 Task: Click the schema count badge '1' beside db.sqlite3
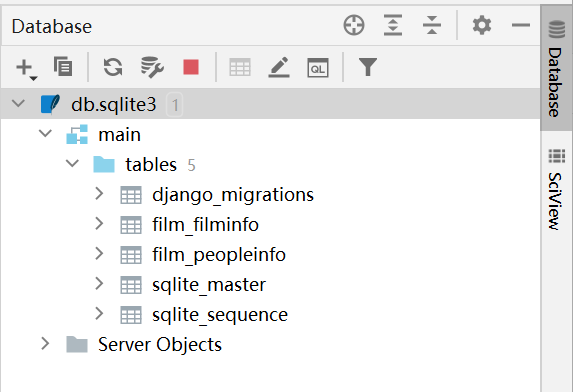click(x=175, y=105)
